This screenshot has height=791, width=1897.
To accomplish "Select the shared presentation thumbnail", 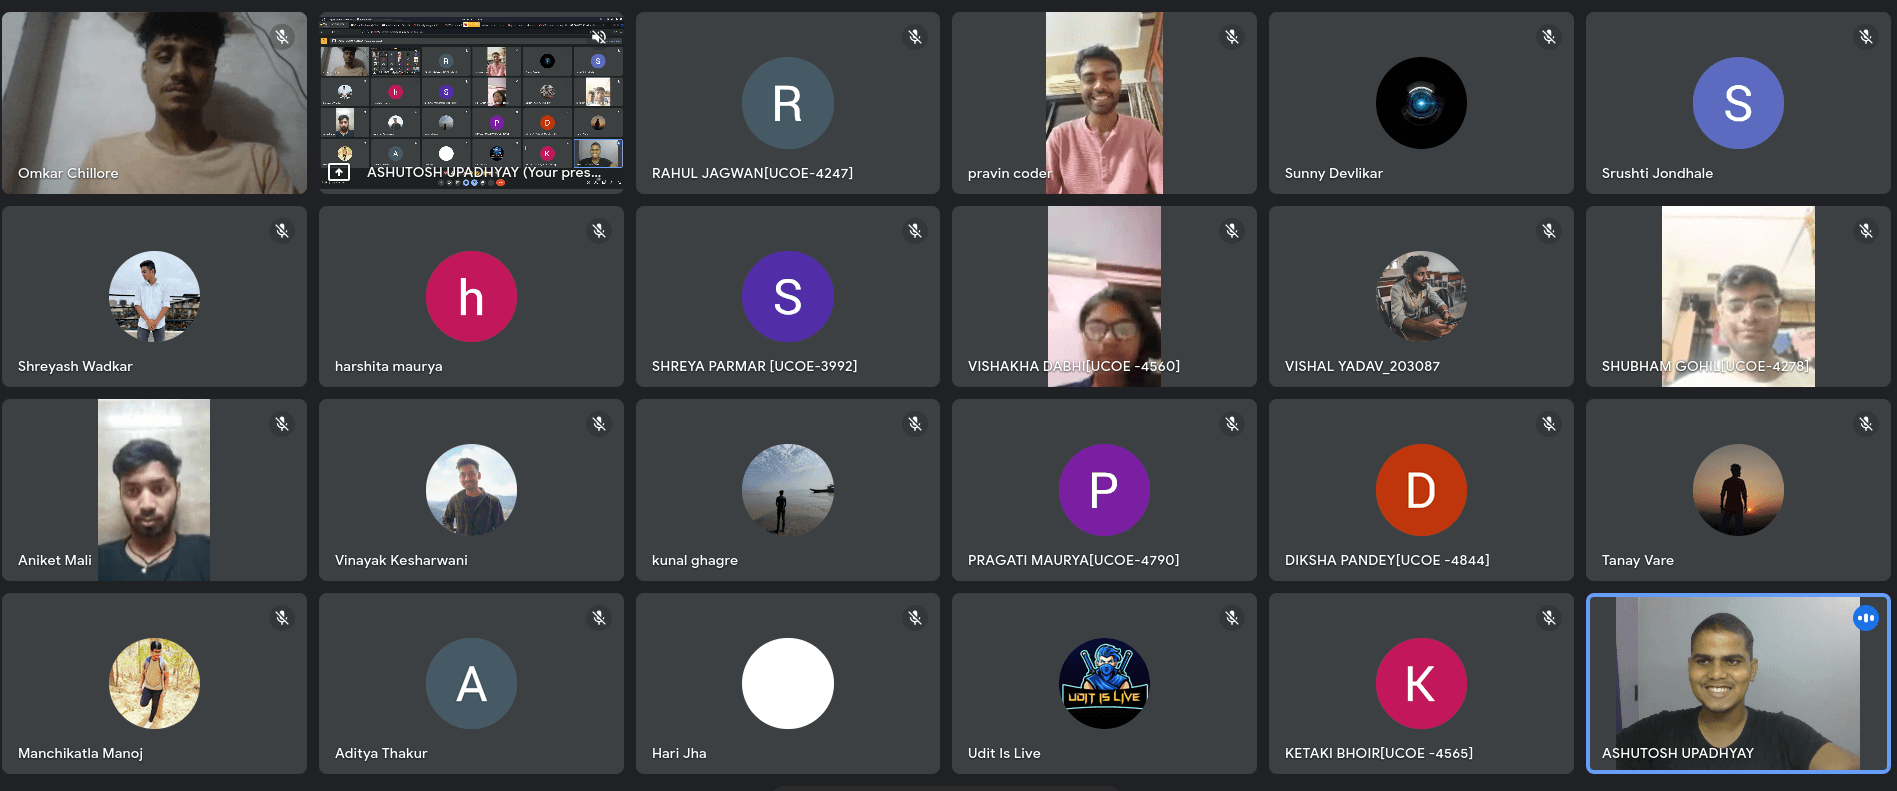I will (x=471, y=98).
